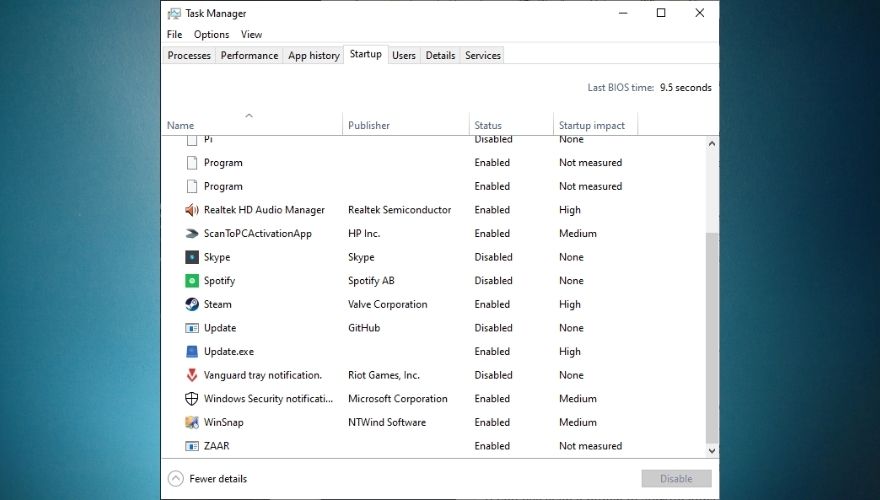Viewport: 880px width, 500px height.
Task: Select the Steam startup entry name
Action: pyautogui.click(x=217, y=304)
